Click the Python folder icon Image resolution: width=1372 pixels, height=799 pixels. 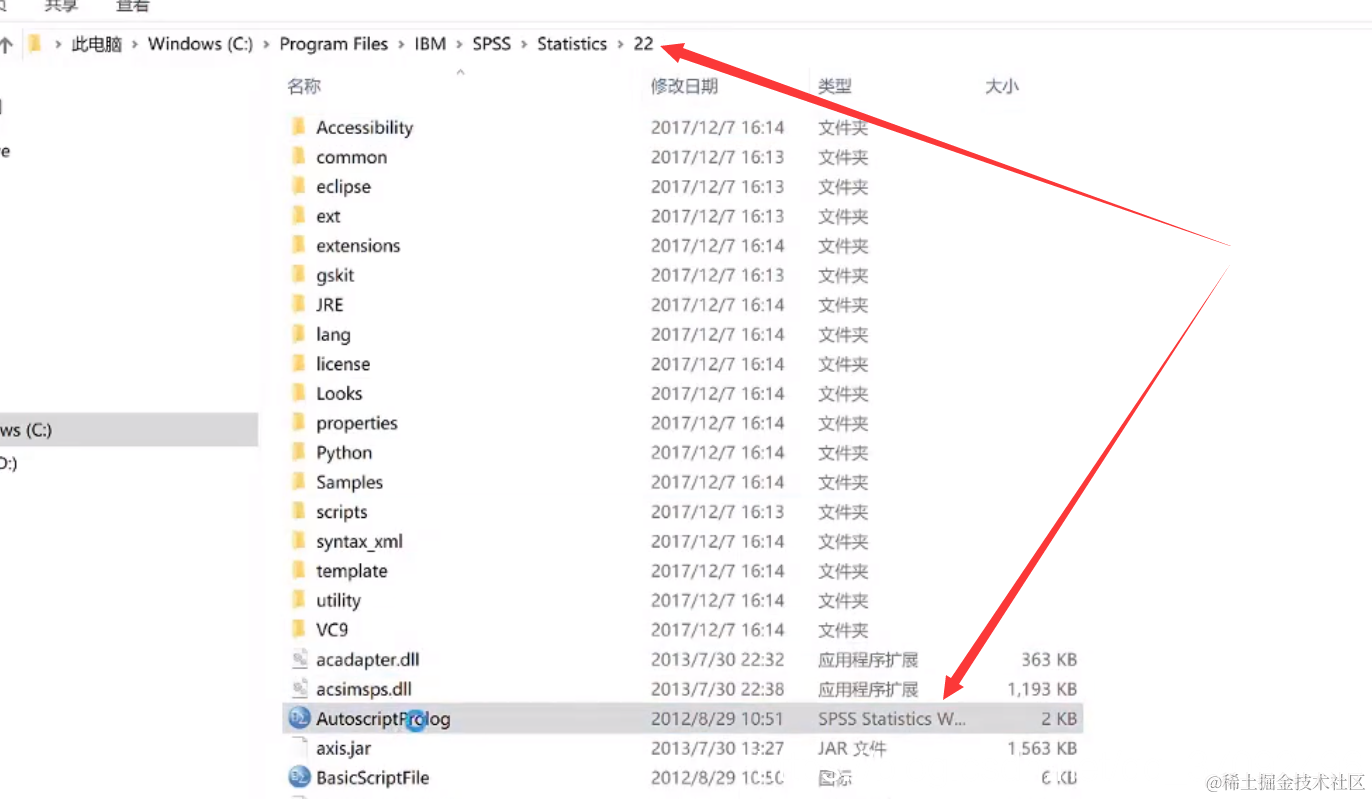pos(298,452)
